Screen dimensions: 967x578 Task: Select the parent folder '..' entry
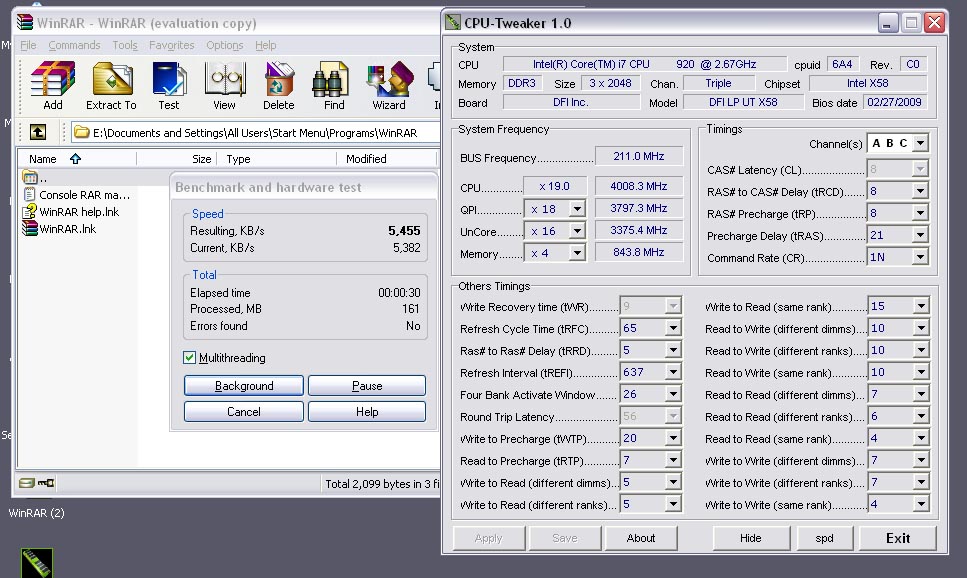[x=35, y=178]
